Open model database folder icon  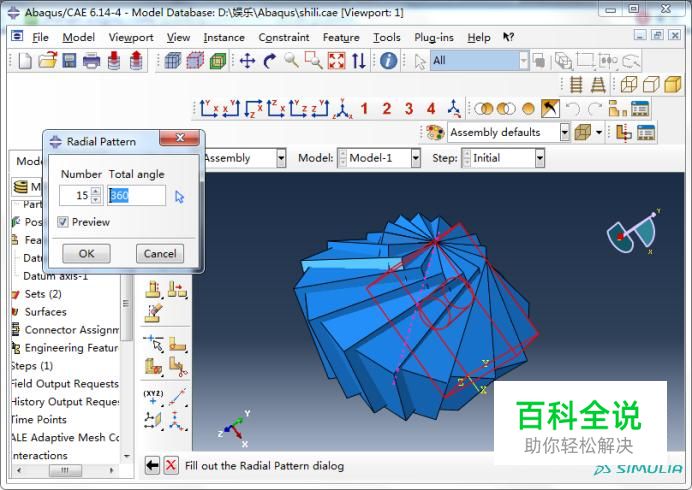pyautogui.click(x=48, y=60)
